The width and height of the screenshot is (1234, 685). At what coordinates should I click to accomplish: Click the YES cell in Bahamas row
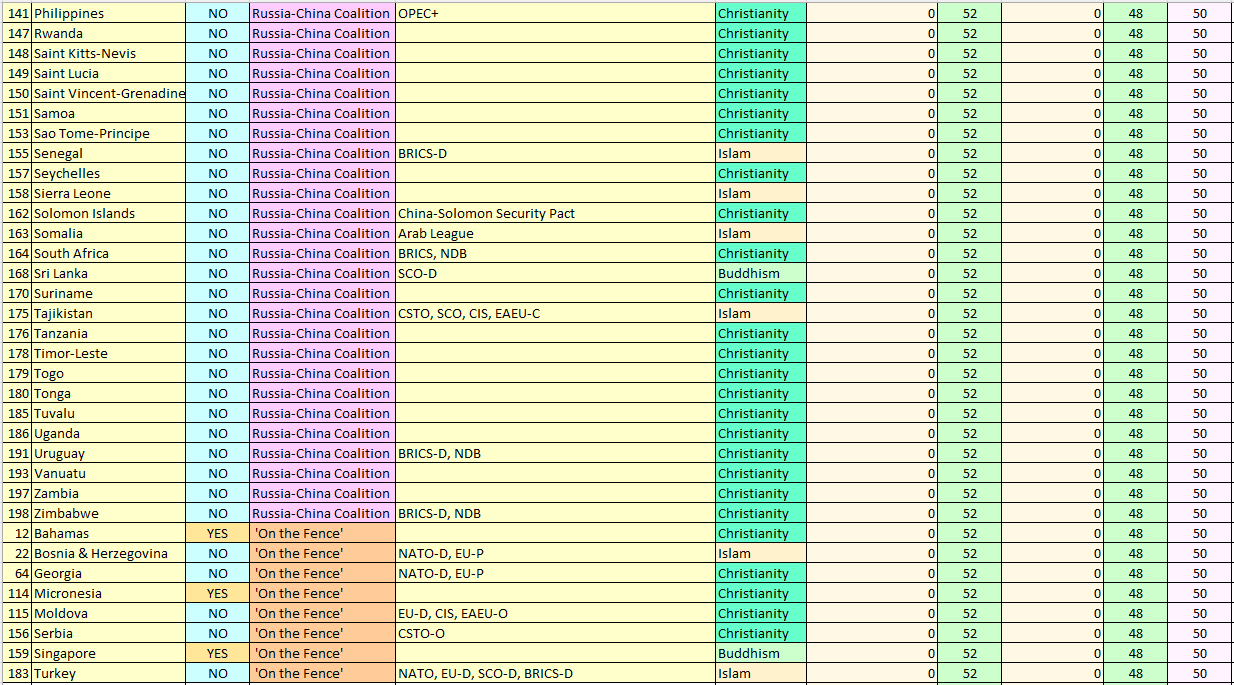click(217, 534)
